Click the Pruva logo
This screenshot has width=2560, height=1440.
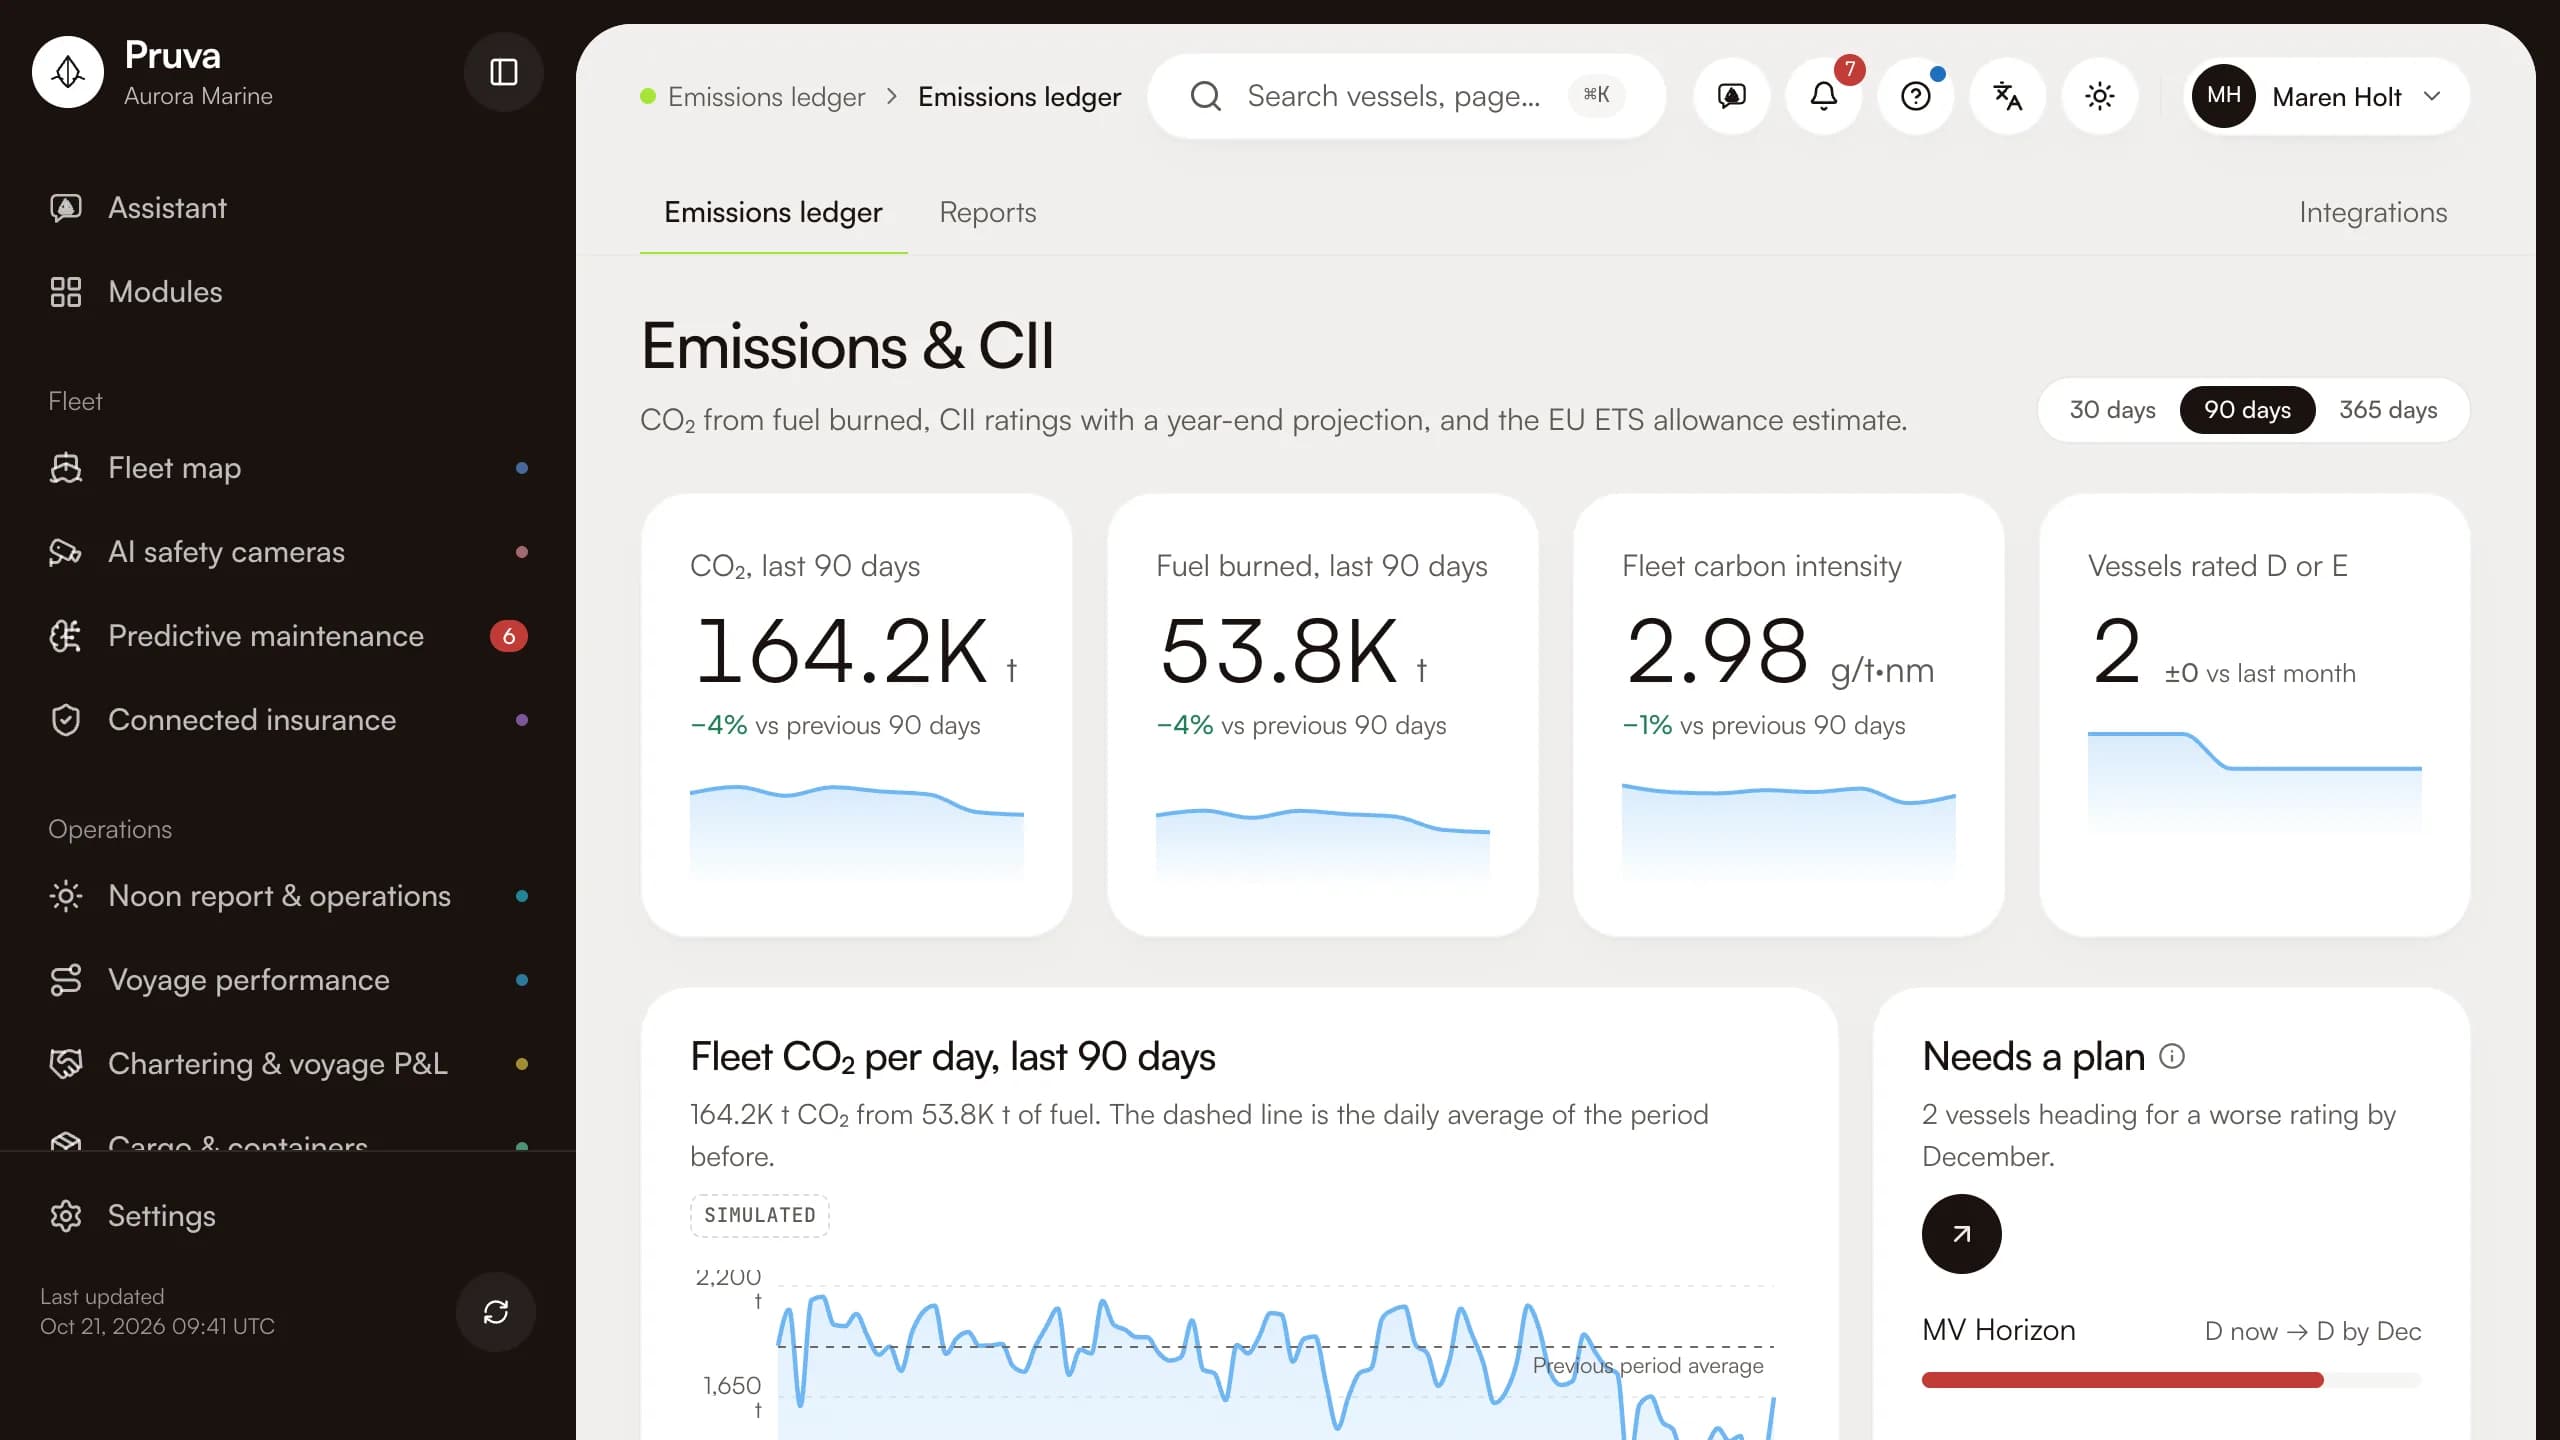point(68,72)
